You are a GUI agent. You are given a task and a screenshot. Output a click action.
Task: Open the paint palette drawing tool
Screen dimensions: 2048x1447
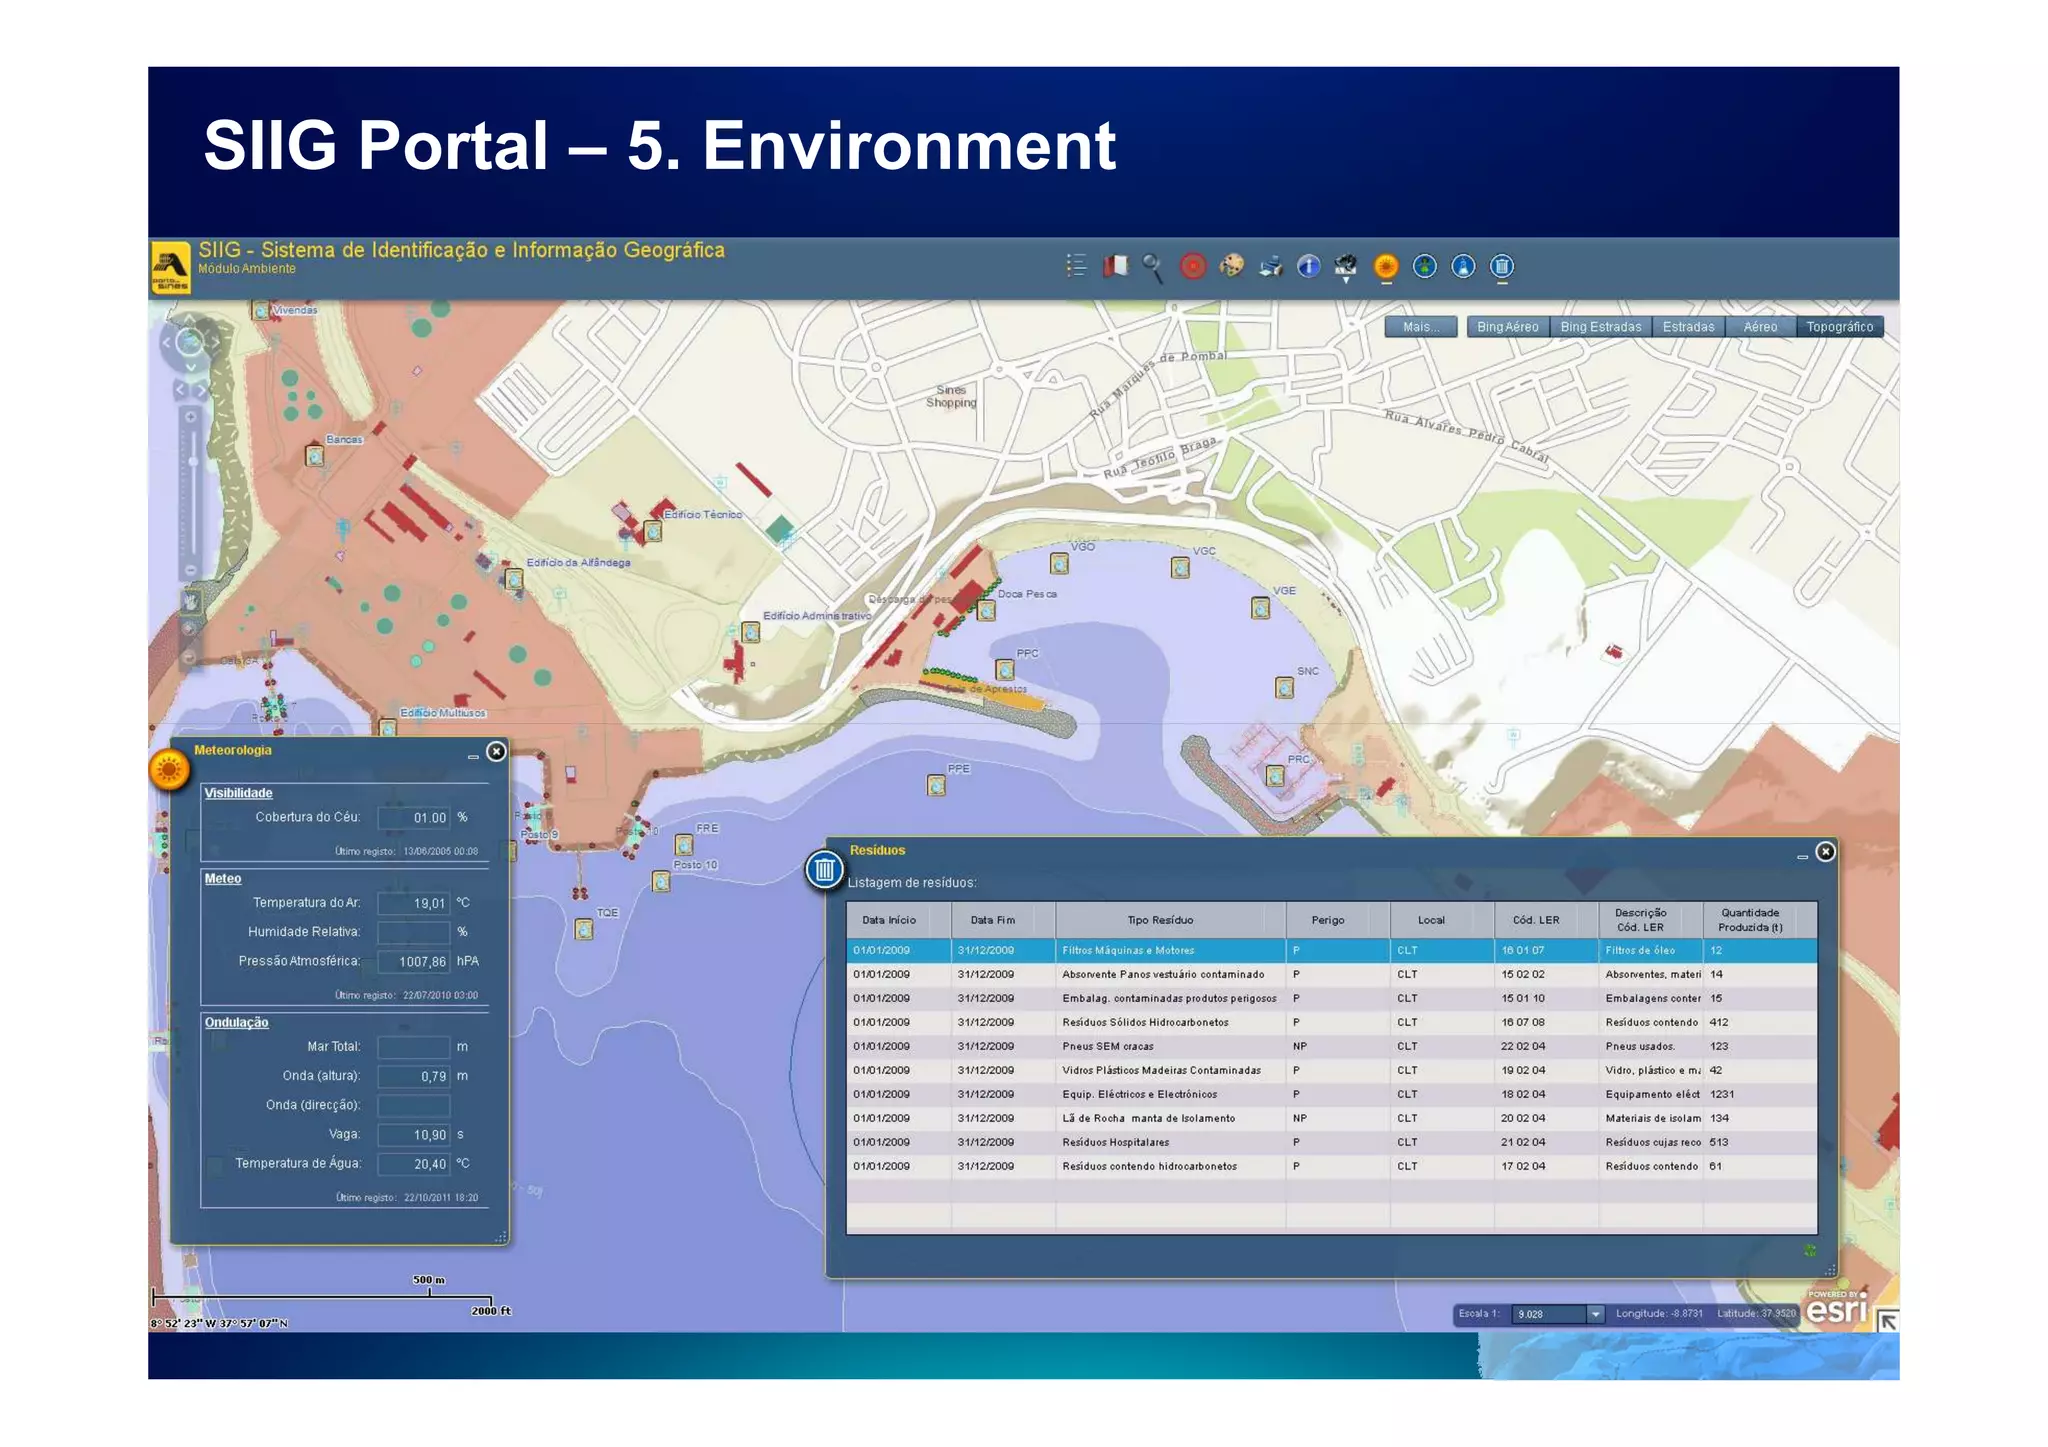1231,266
